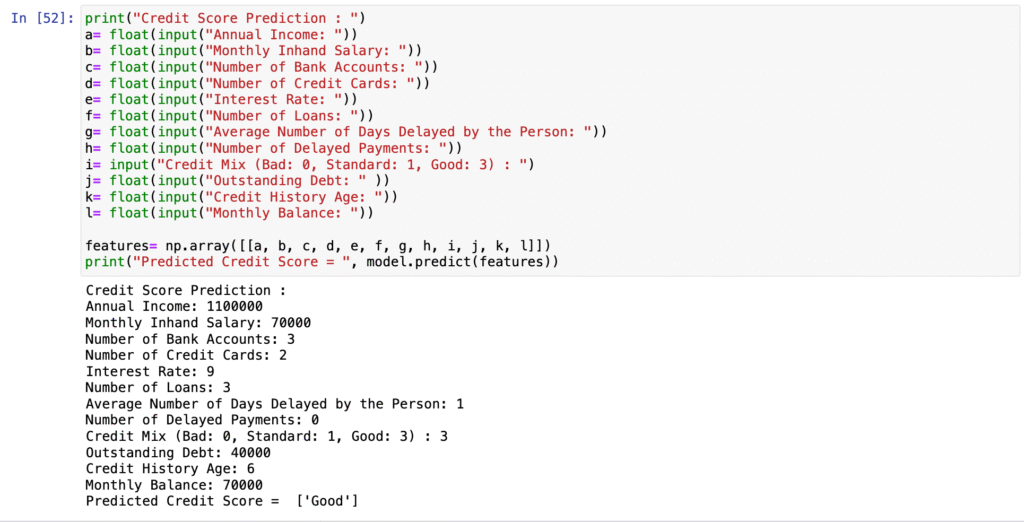Click output line Outstanding Debt: 40000
Screen dimensions: 1024x522
(x=178, y=453)
